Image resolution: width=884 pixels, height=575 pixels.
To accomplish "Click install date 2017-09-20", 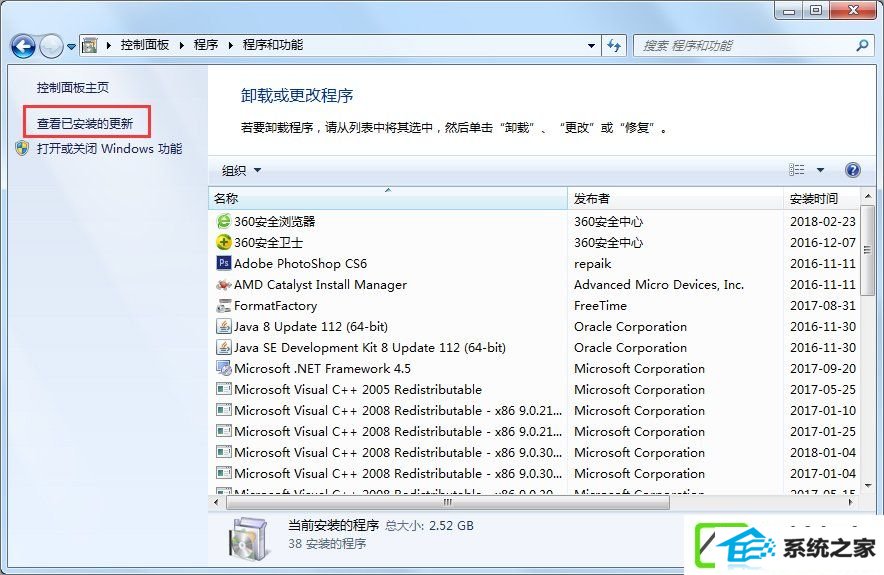I will pyautogui.click(x=823, y=369).
